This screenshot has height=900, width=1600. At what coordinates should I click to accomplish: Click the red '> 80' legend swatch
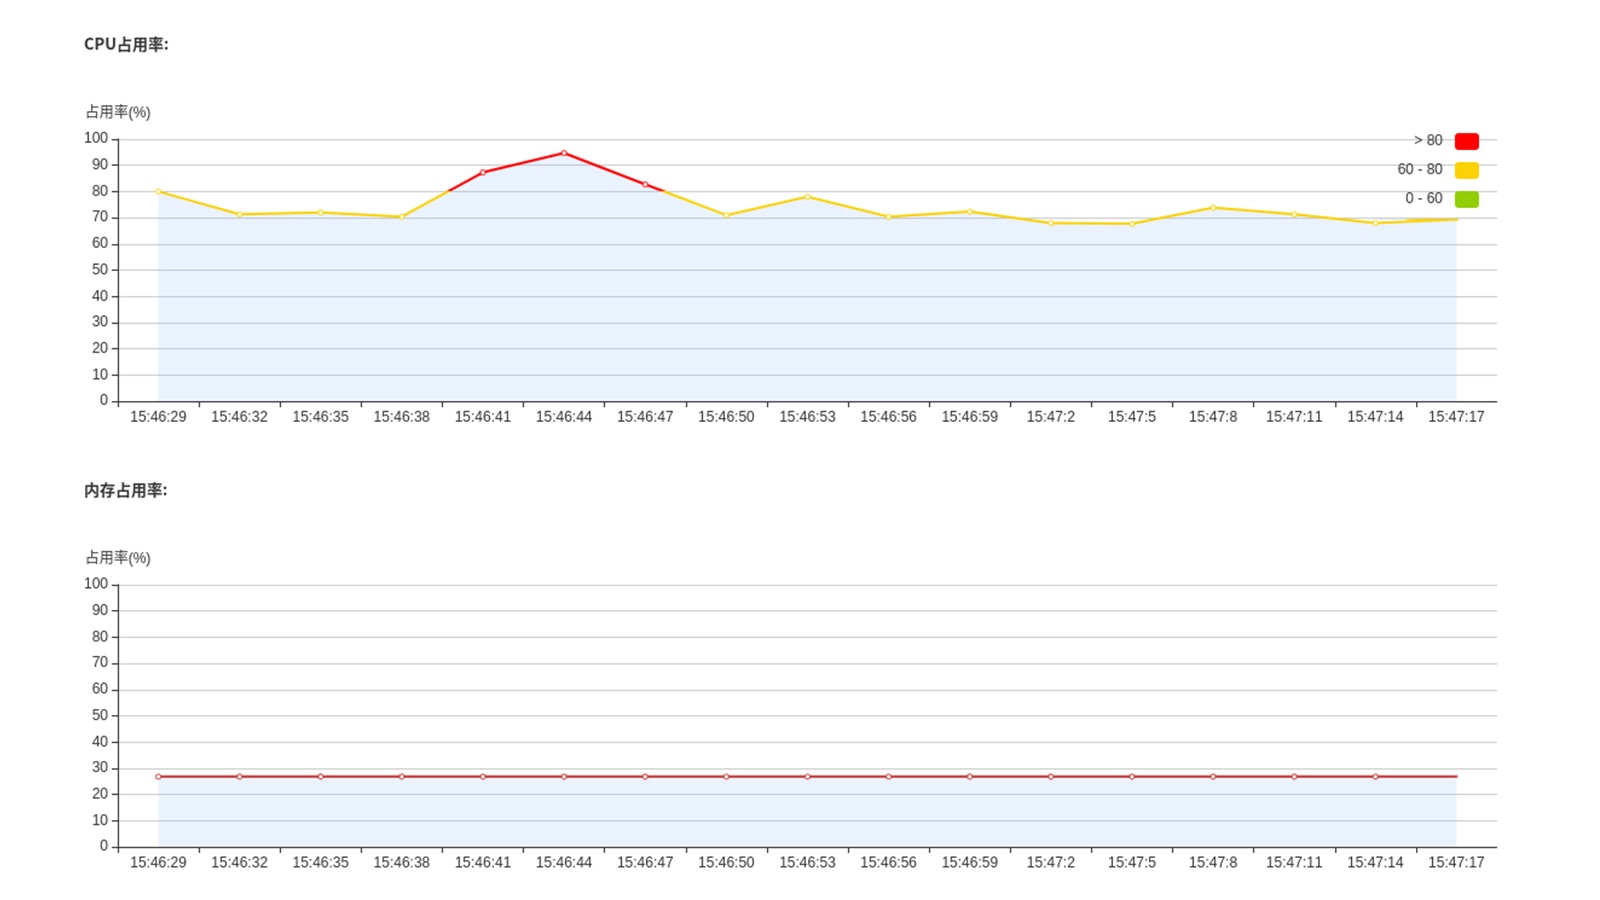point(1466,141)
